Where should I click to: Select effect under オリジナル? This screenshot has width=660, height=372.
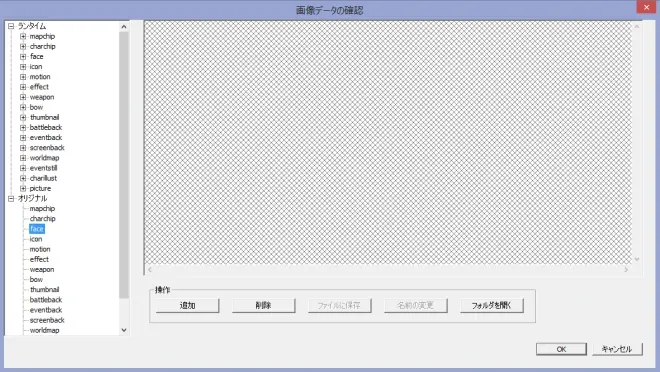coord(39,259)
